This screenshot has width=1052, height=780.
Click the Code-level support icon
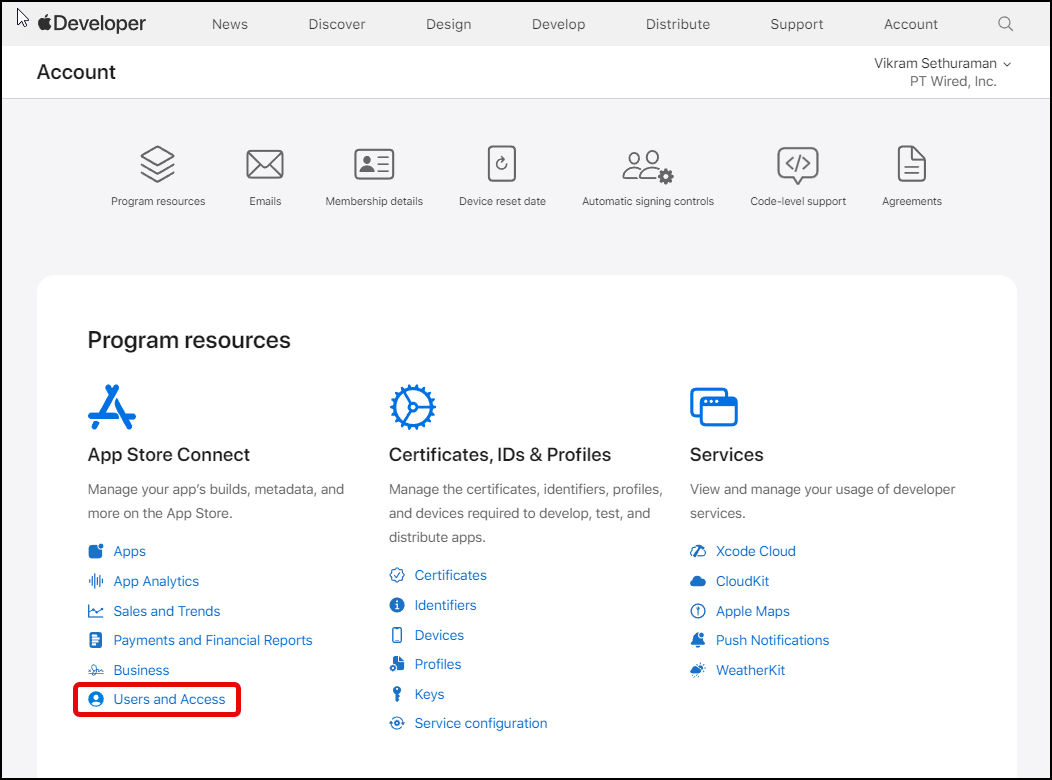(798, 165)
